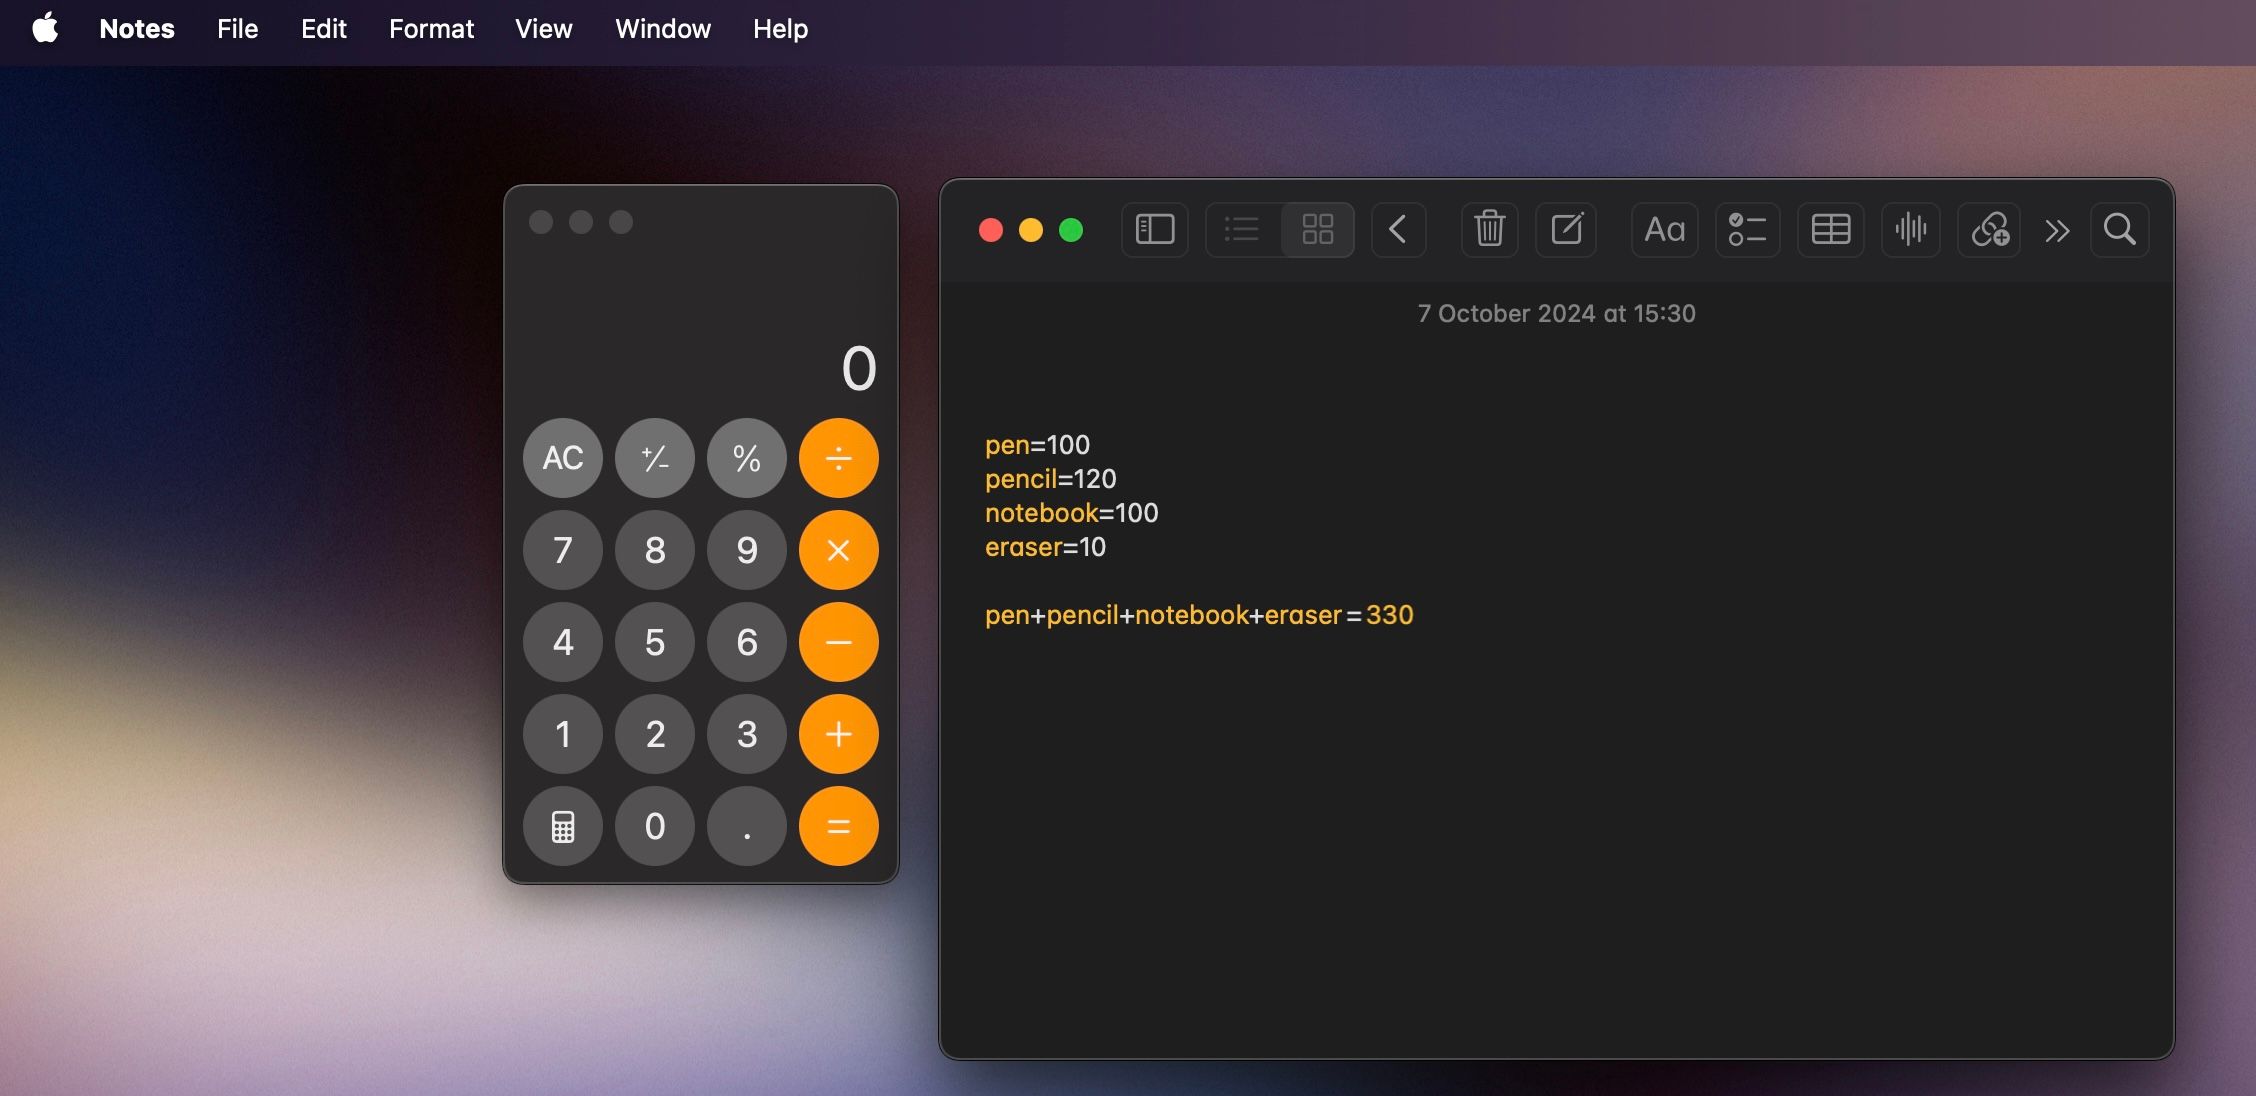2256x1096 pixels.
Task: Click the sidebar toggle panel icon
Action: coord(1154,229)
